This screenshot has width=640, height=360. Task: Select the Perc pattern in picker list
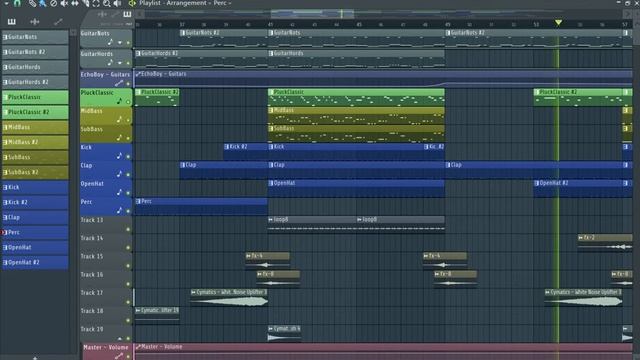35,232
